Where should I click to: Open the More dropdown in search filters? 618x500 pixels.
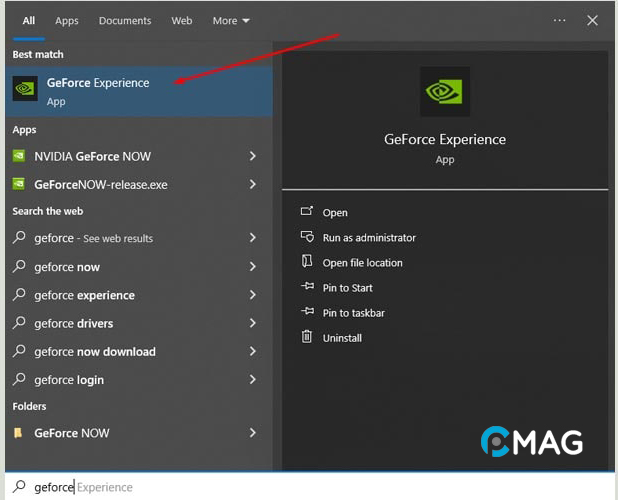(231, 20)
